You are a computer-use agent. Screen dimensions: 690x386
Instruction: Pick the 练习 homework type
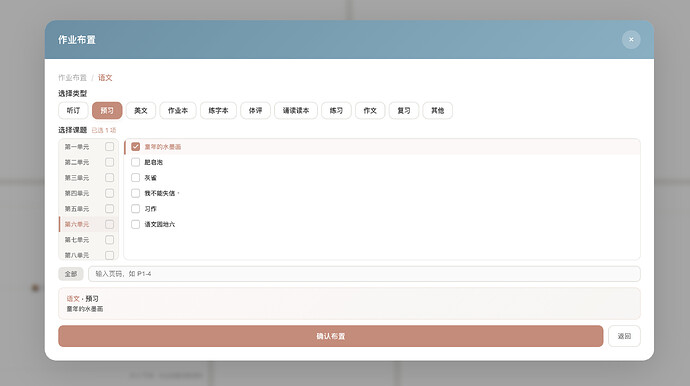tap(336, 110)
